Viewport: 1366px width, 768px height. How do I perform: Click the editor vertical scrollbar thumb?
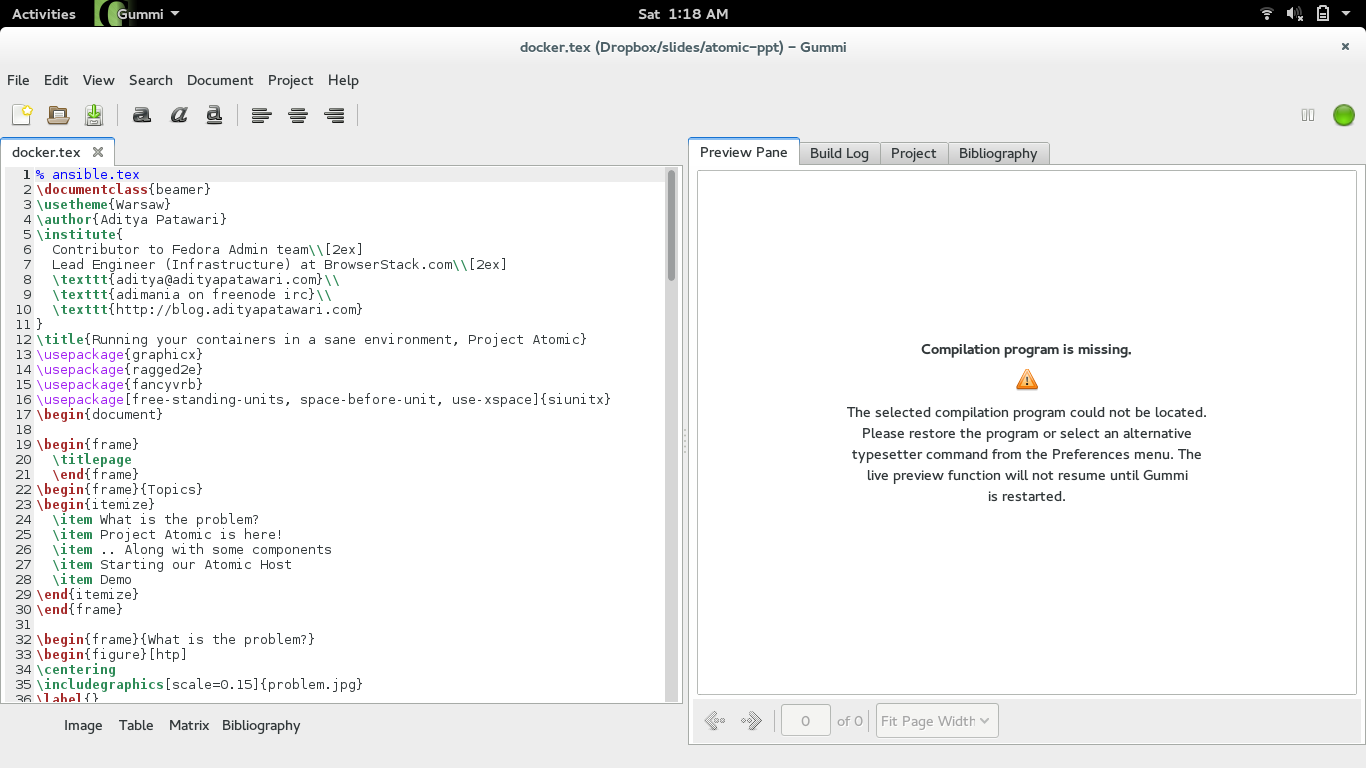tap(671, 226)
